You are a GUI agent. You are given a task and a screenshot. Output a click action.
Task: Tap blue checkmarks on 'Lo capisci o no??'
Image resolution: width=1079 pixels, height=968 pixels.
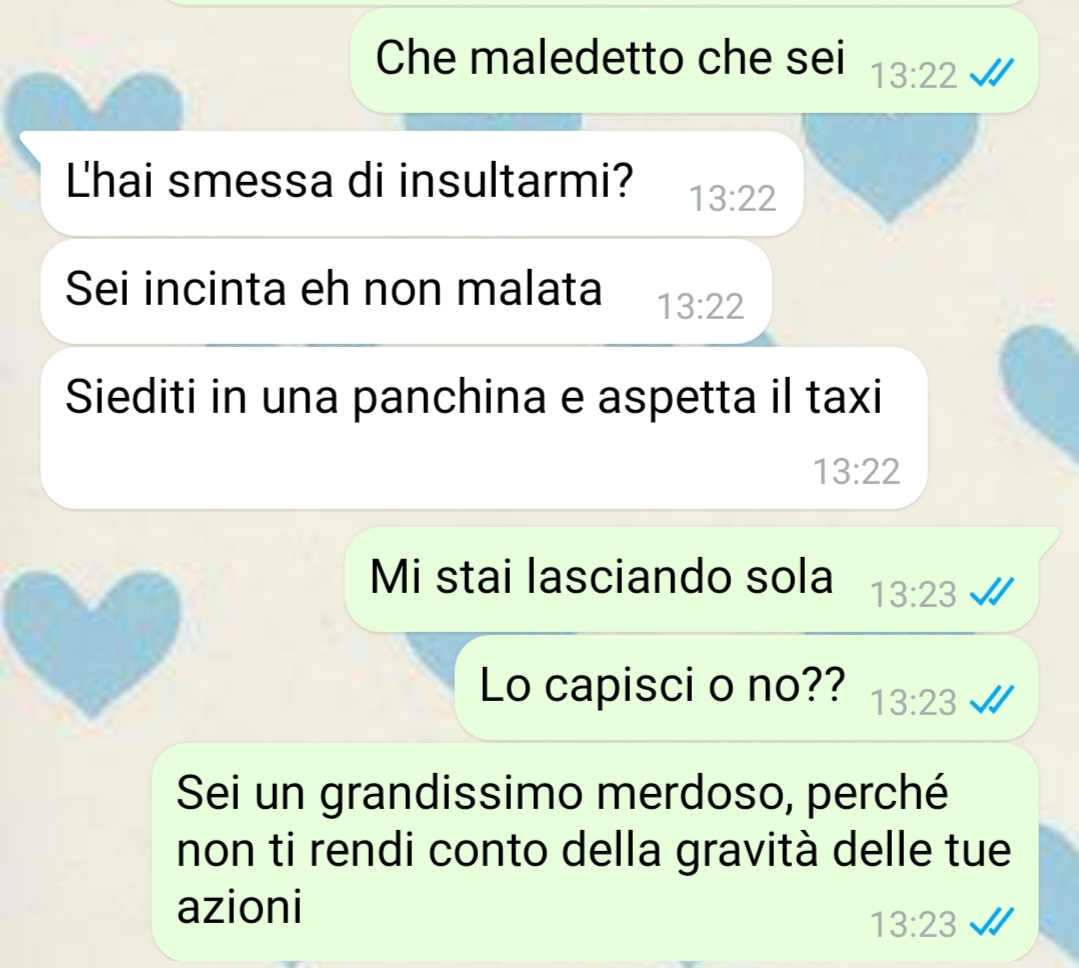coord(991,700)
